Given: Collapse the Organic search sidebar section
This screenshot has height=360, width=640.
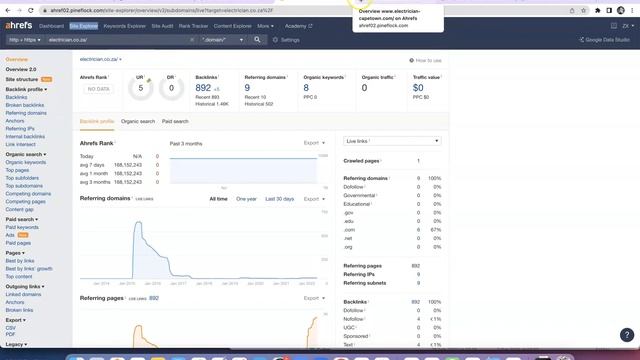Looking at the screenshot, I should (x=26, y=155).
